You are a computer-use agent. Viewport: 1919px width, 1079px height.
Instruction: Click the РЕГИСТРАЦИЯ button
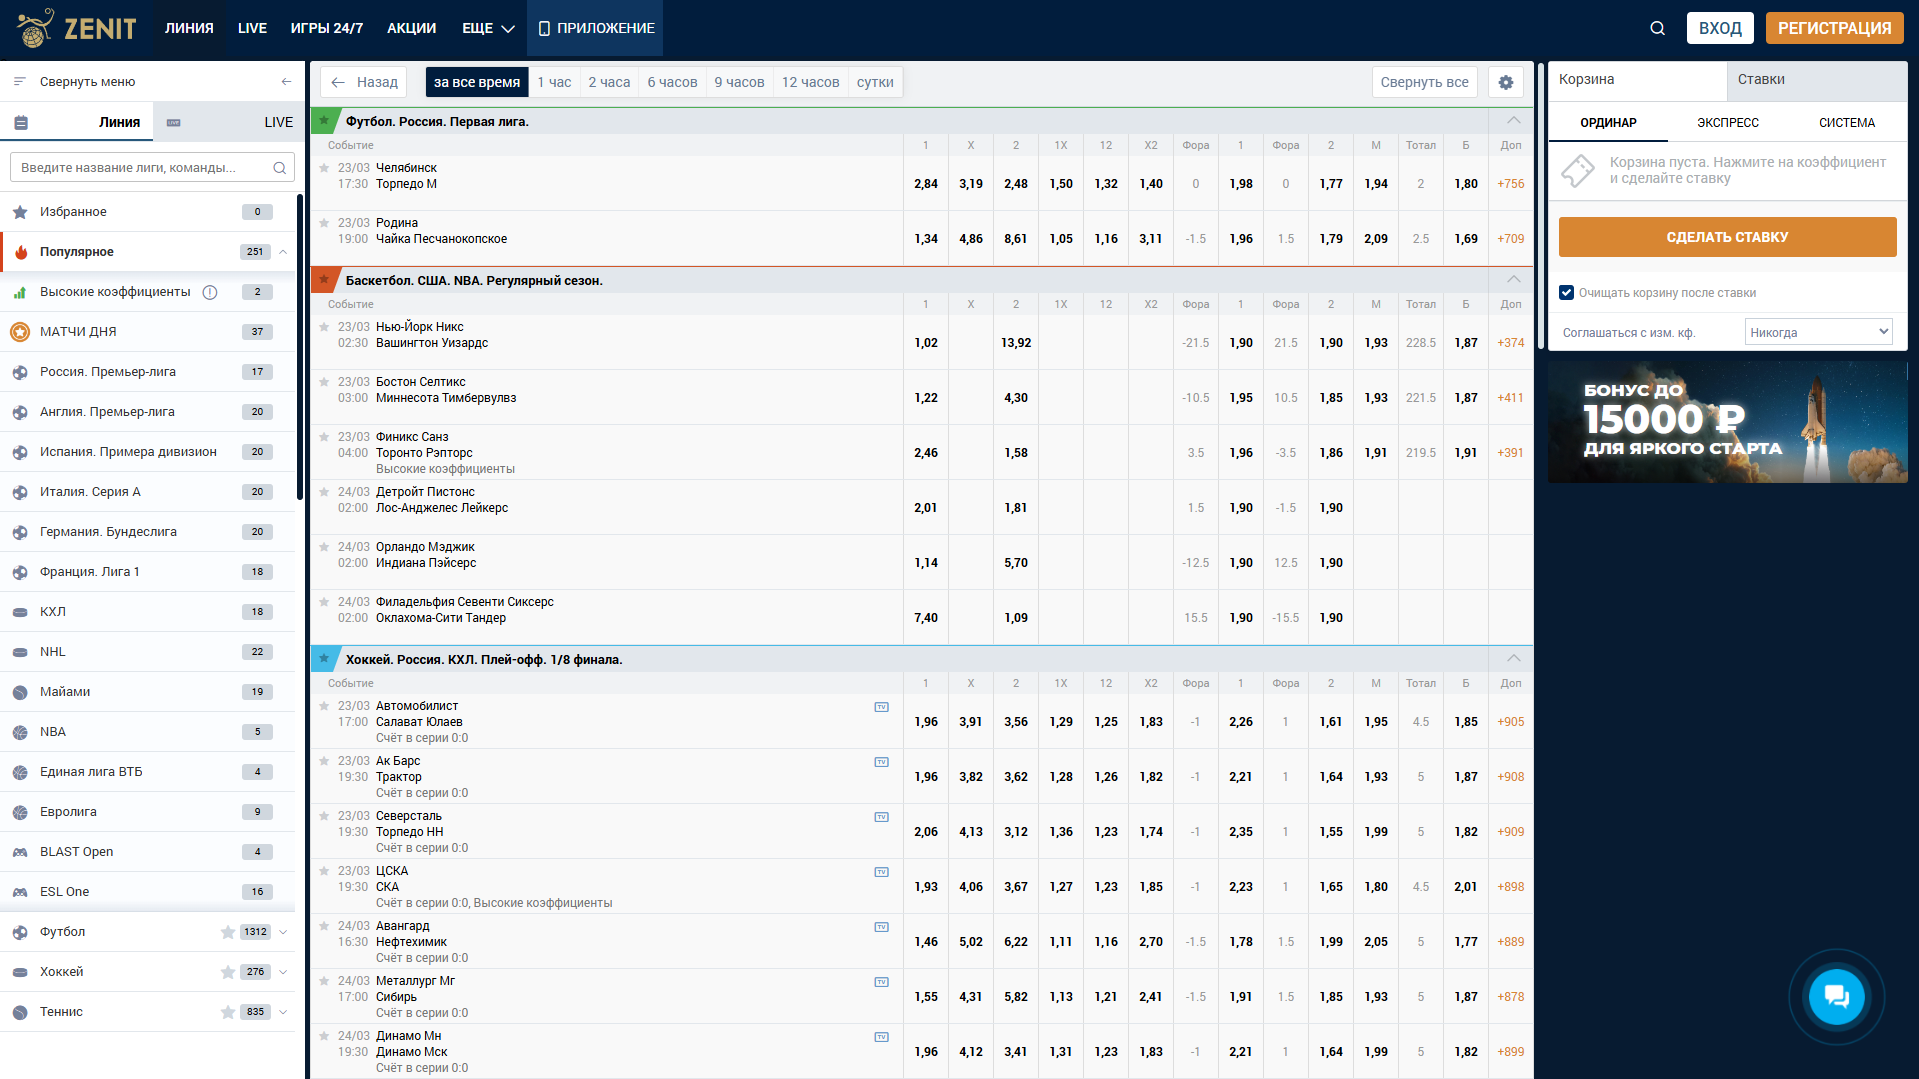pyautogui.click(x=1834, y=28)
